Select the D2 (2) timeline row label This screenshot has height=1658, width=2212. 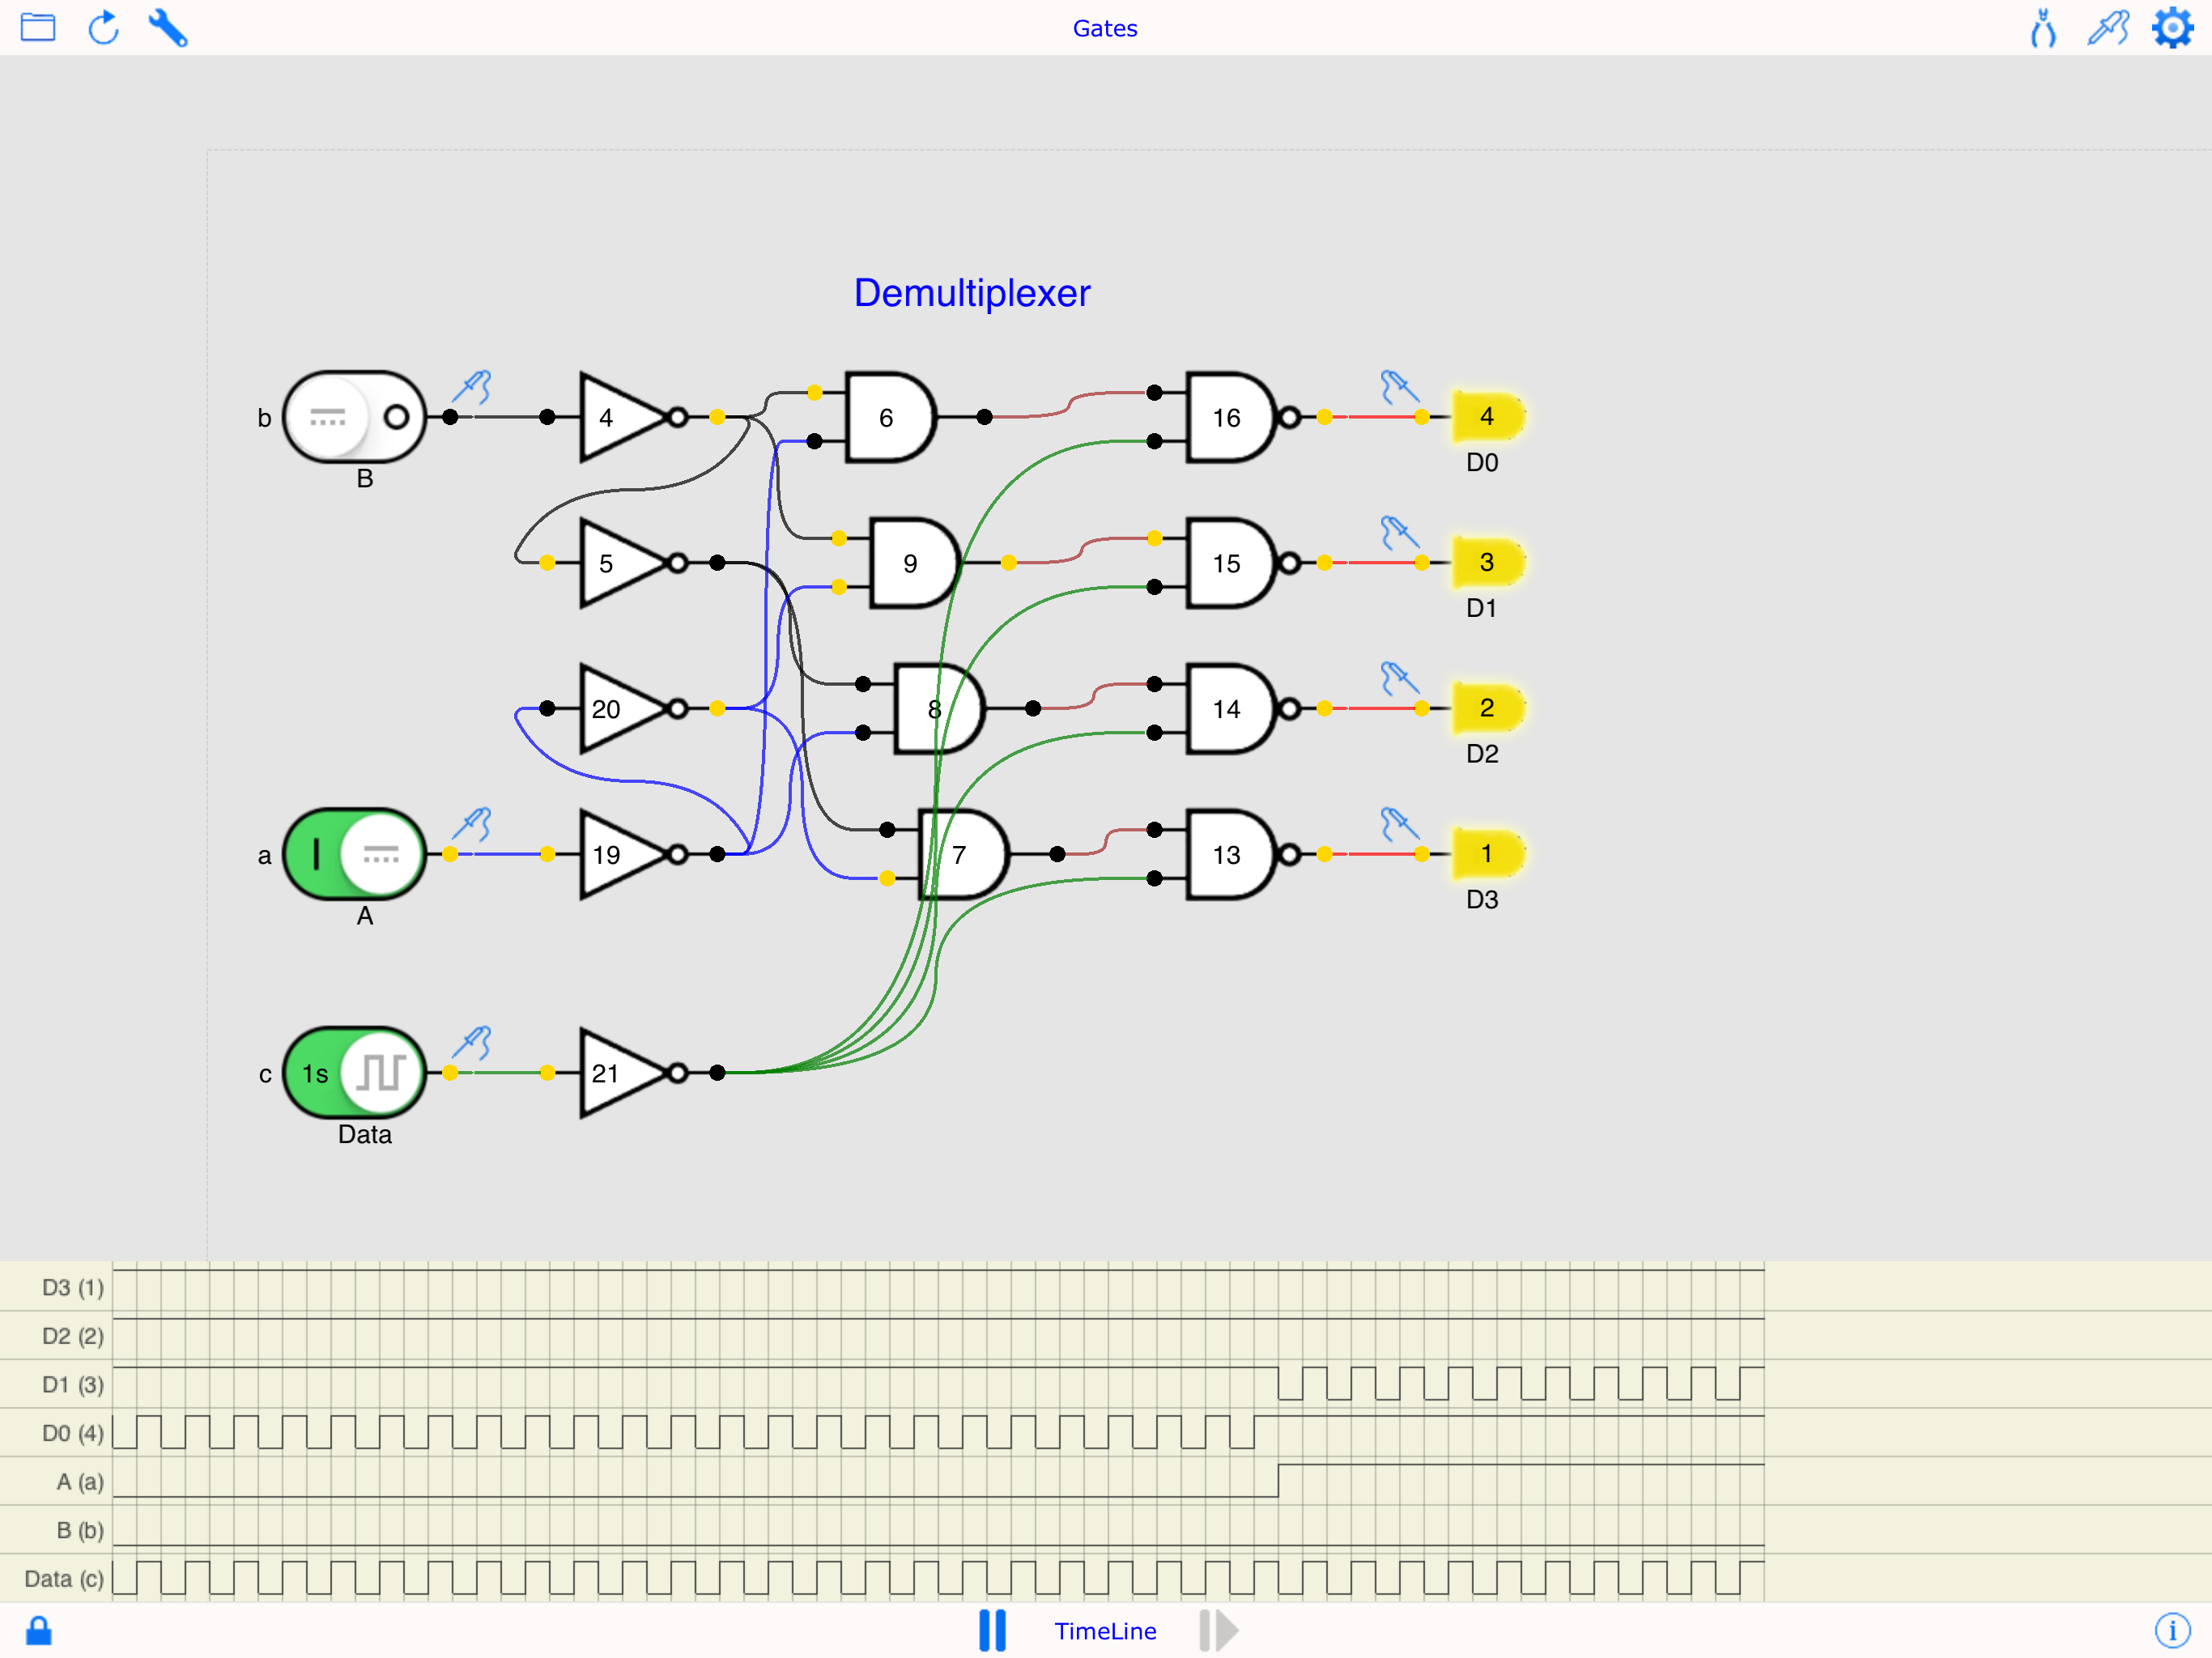pyautogui.click(x=73, y=1336)
